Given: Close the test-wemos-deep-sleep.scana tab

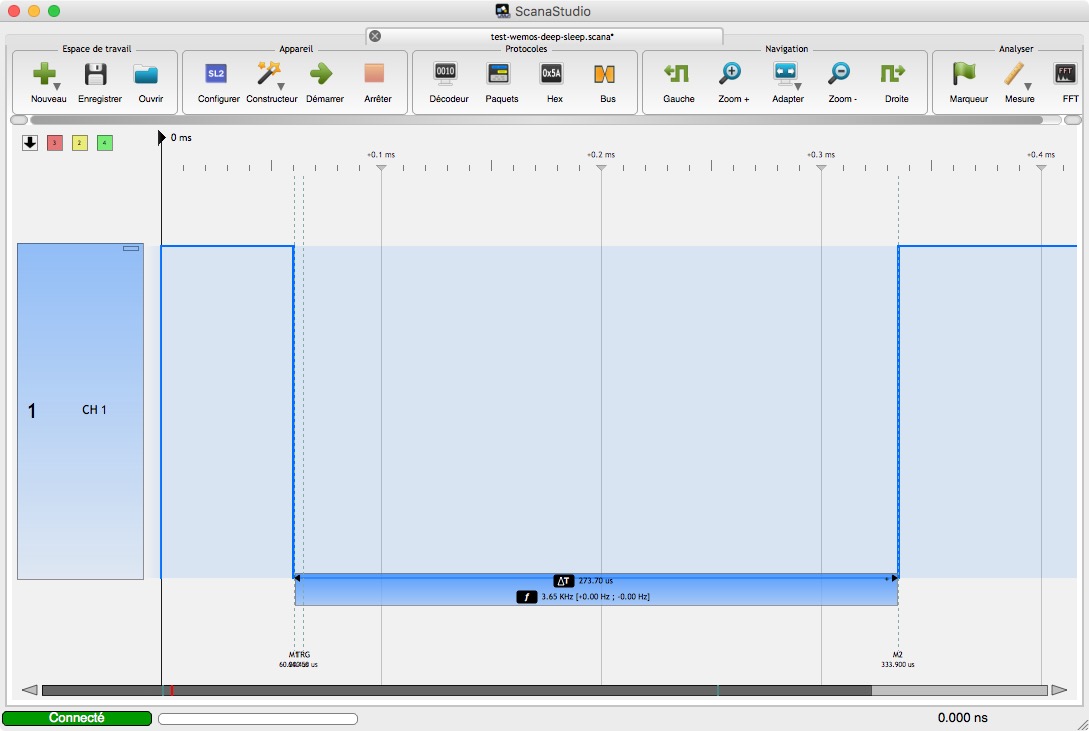Looking at the screenshot, I should coord(375,36).
